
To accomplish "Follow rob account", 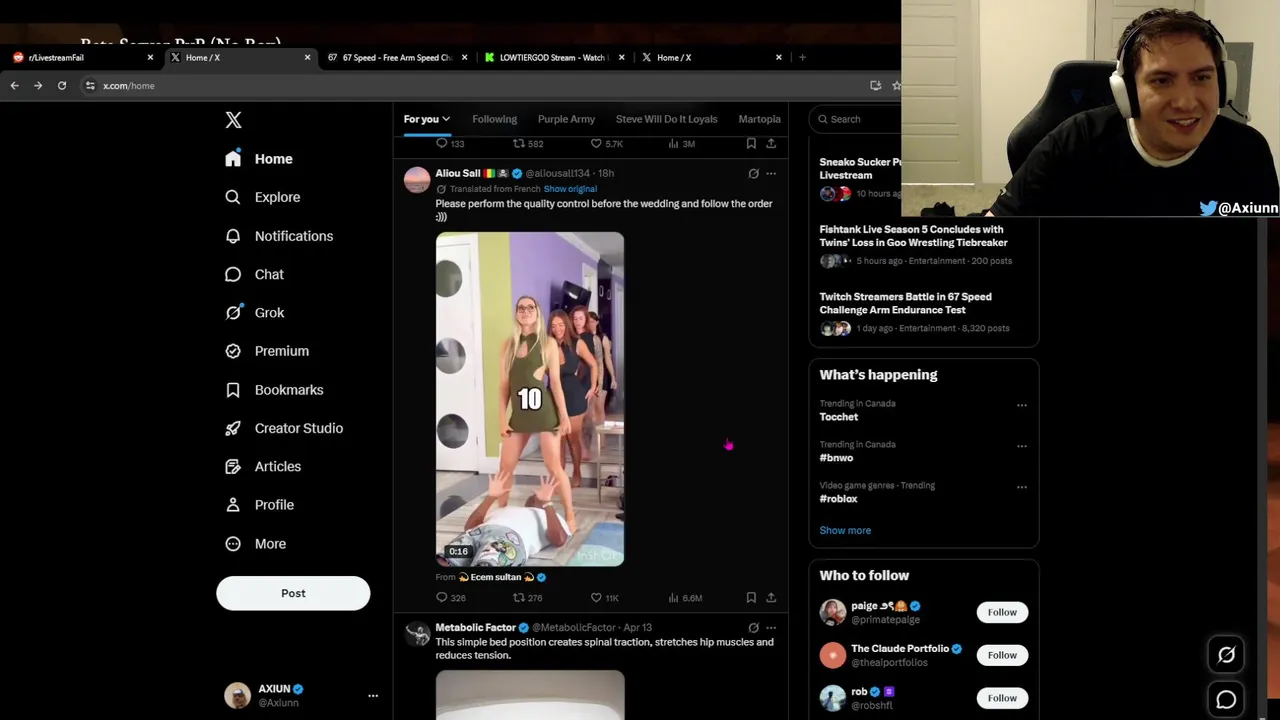I will click(1002, 698).
